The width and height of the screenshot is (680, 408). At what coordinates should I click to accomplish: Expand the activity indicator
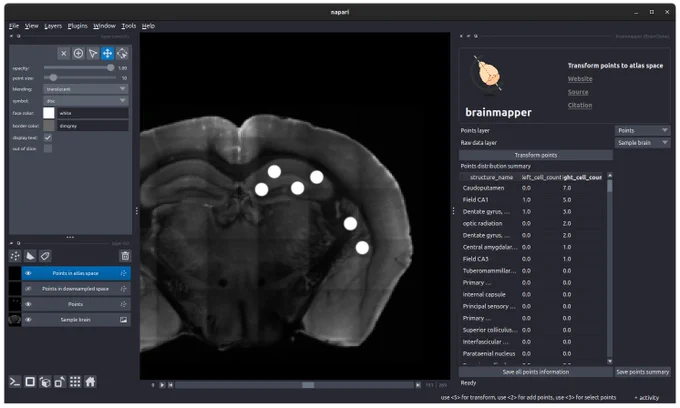coord(647,398)
